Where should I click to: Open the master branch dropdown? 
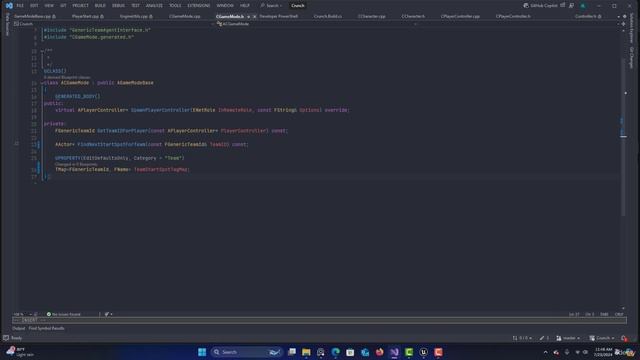[x=568, y=338]
